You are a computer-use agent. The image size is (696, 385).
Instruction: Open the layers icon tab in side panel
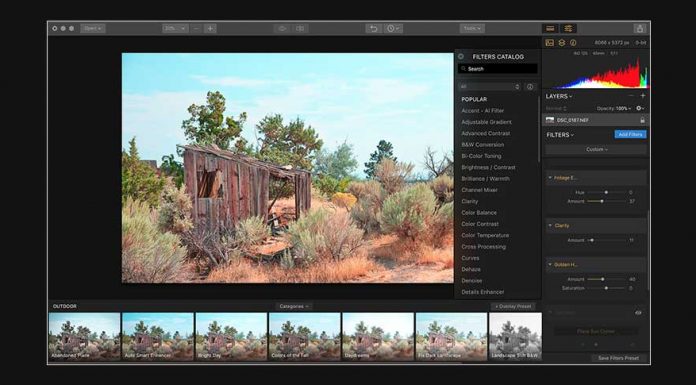tap(562, 43)
